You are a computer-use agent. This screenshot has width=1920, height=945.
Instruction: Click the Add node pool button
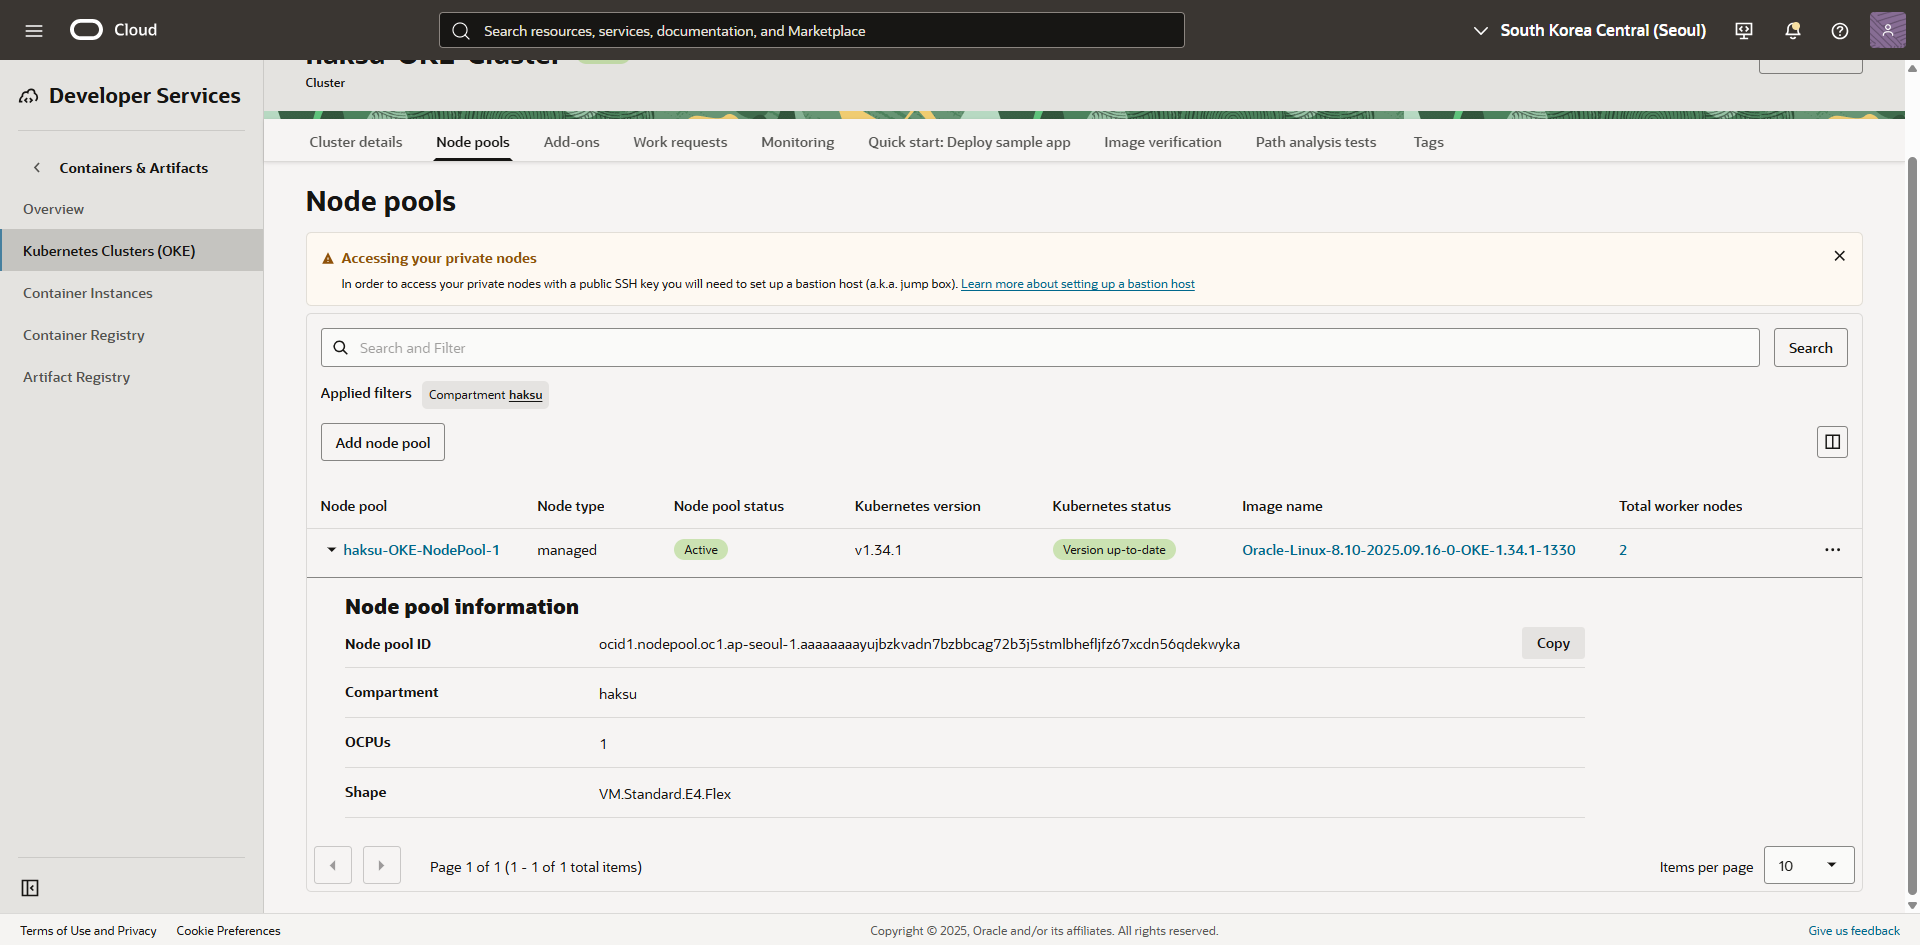[383, 442]
